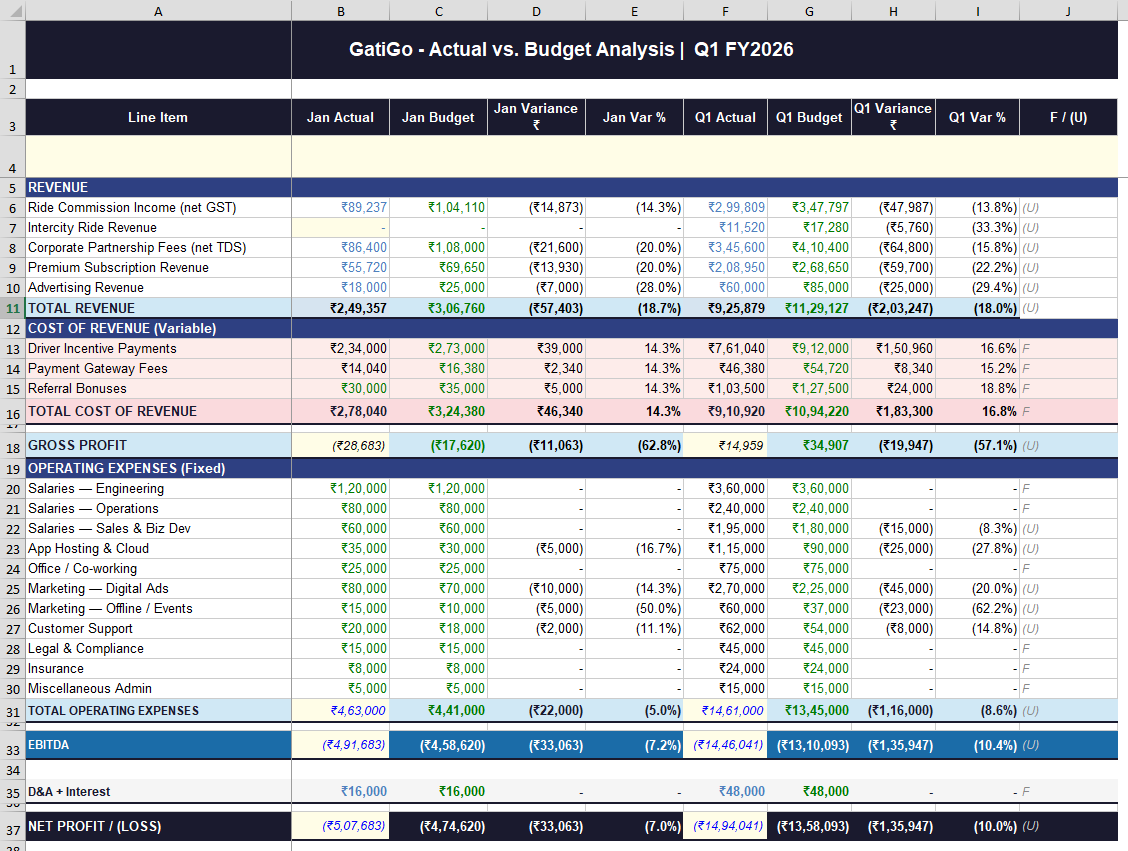The image size is (1128, 851).
Task: Select Driver Incentive Payments Jan Budget cell
Action: click(438, 348)
